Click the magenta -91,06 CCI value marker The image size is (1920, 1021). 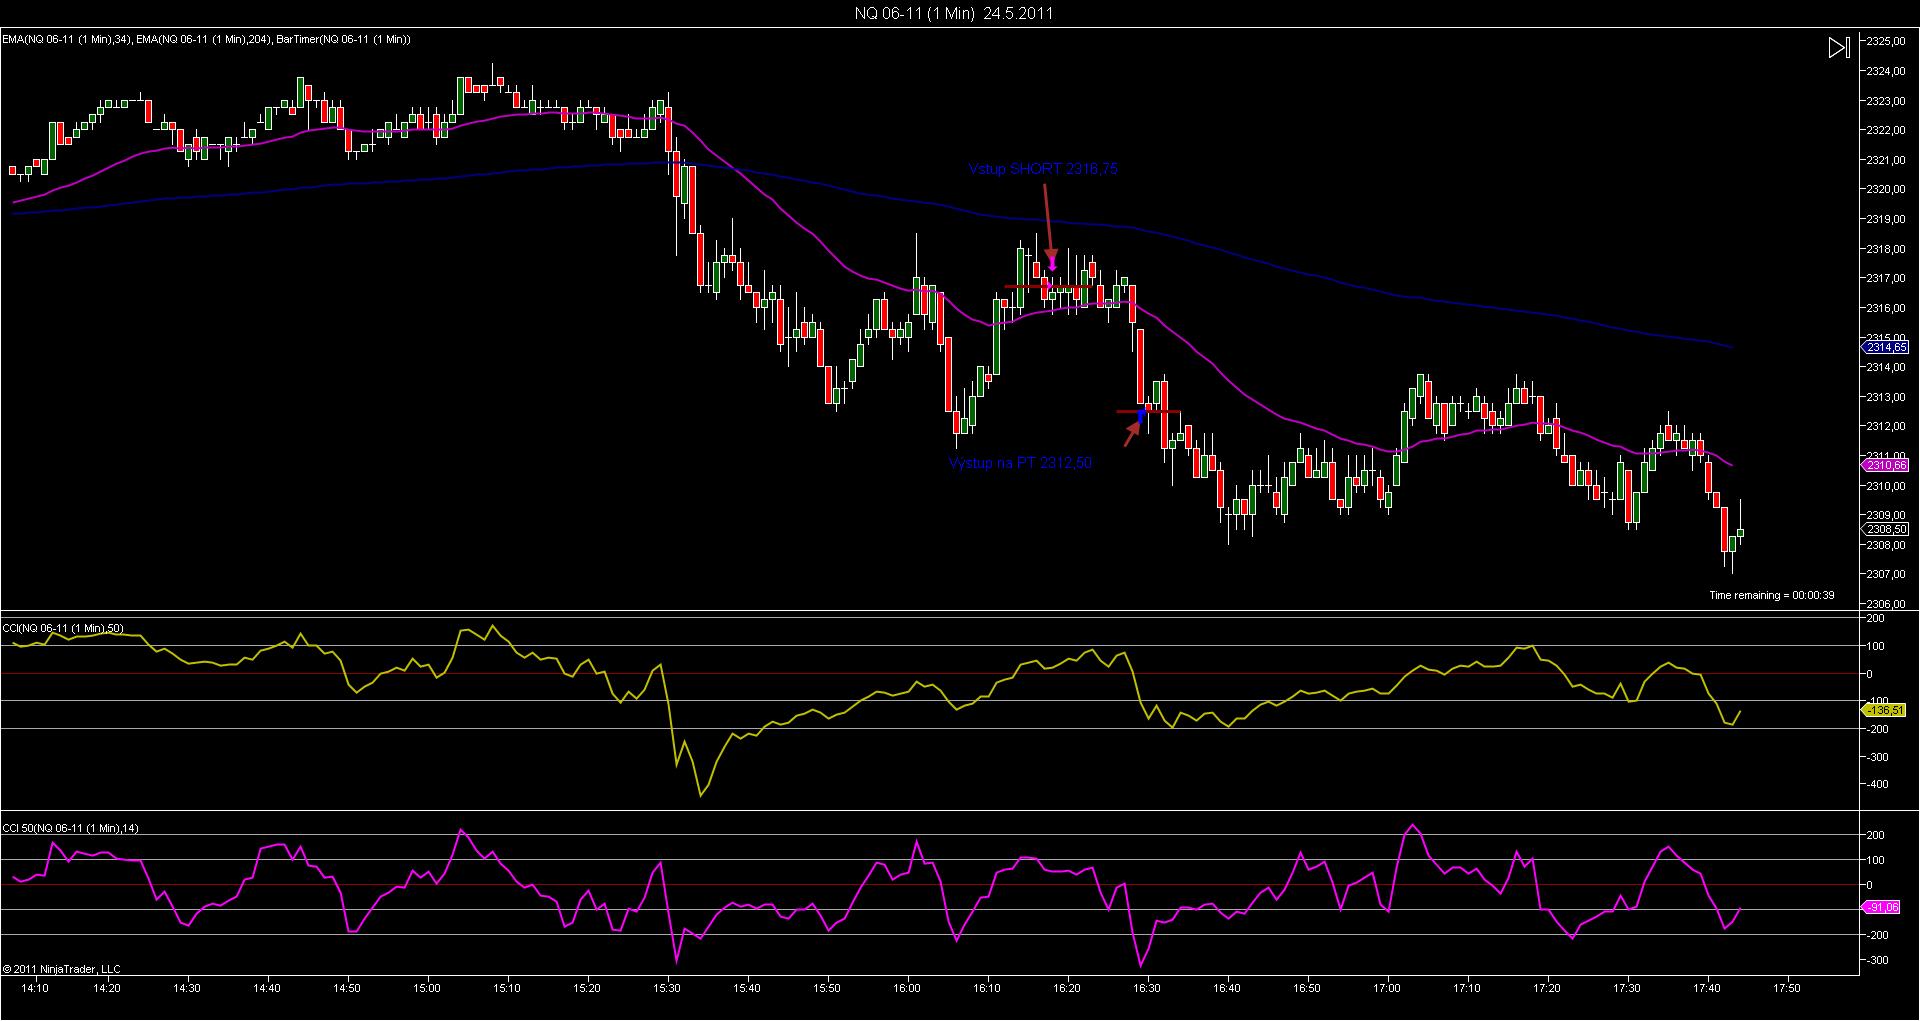[x=1885, y=908]
